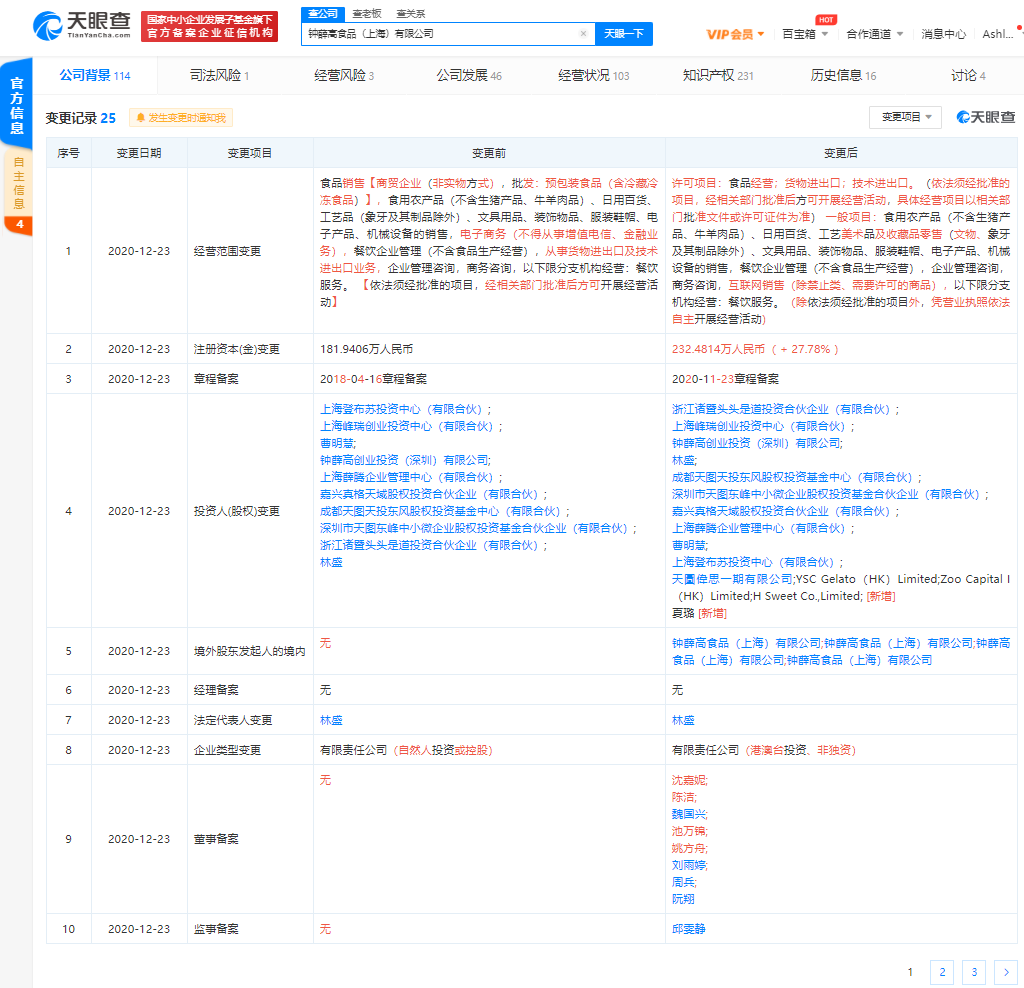This screenshot has width=1024, height=988.
Task: Go to page 2 of change records
Action: pos(941,971)
